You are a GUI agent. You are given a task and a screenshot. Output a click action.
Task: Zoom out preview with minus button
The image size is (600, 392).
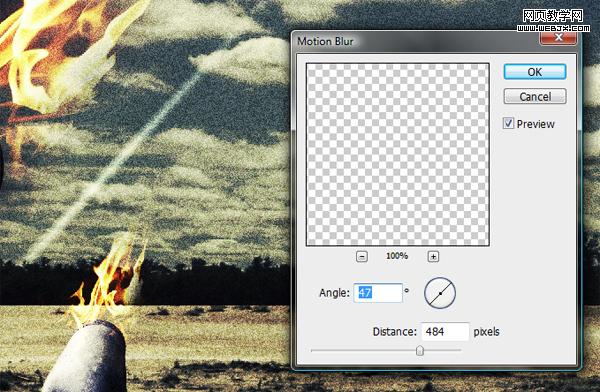pyautogui.click(x=362, y=256)
